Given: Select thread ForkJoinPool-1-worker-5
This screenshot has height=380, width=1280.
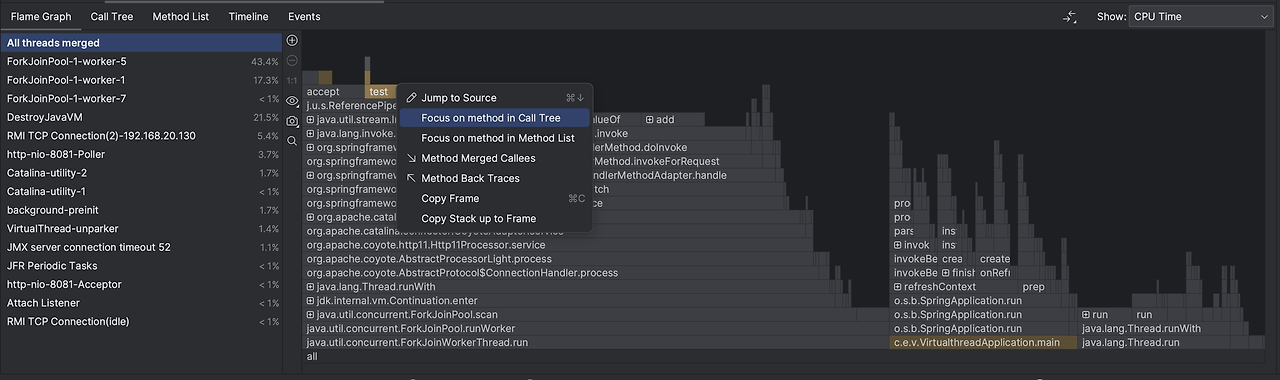Looking at the screenshot, I should [141, 62].
